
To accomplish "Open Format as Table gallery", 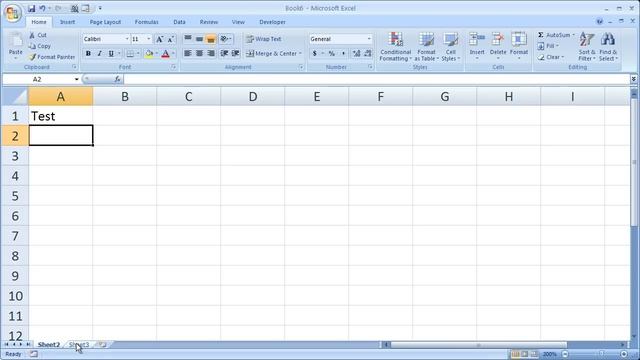I will click(x=426, y=47).
